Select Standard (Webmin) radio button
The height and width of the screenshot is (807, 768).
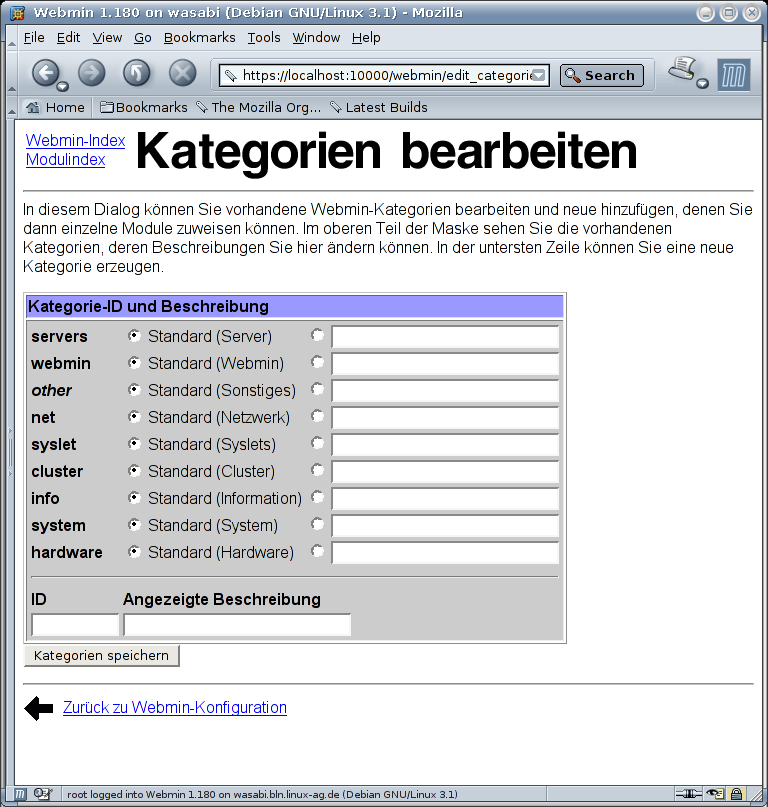point(134,363)
